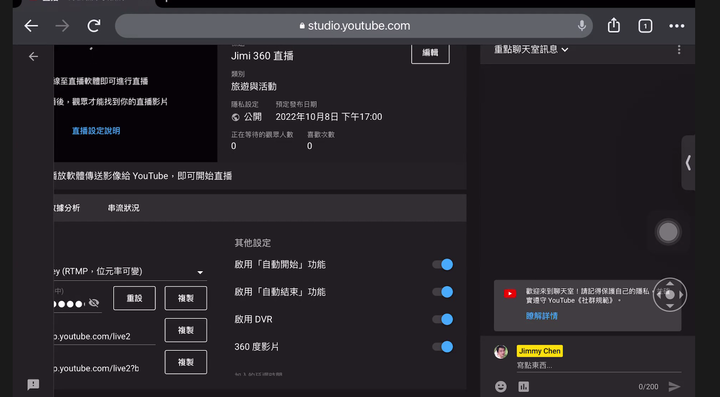720x397 pixels.
Task: Click the Jimi 360 直播 title text
Action: coord(262,56)
